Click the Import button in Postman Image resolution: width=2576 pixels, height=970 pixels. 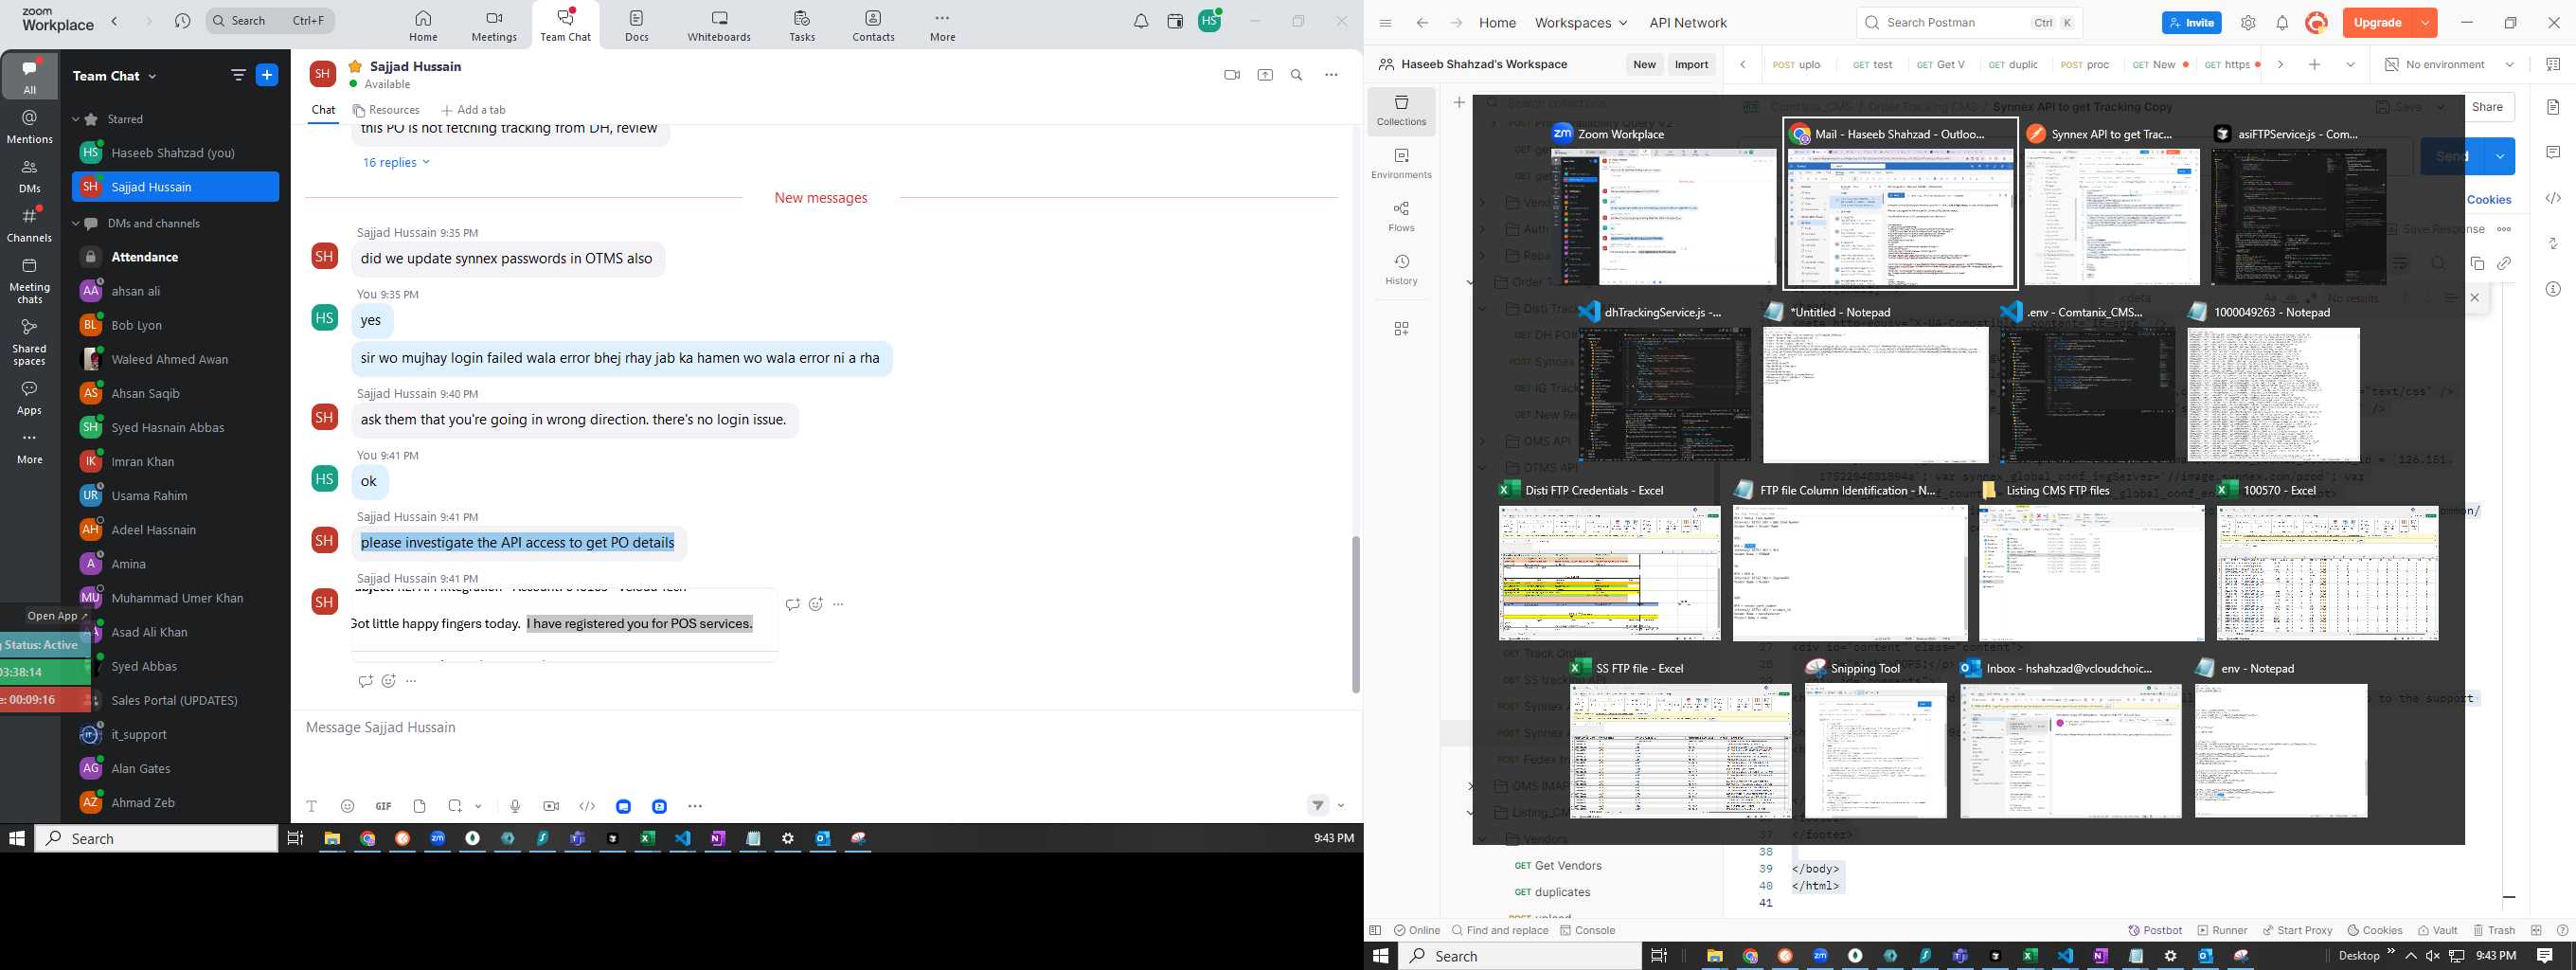tap(1691, 64)
